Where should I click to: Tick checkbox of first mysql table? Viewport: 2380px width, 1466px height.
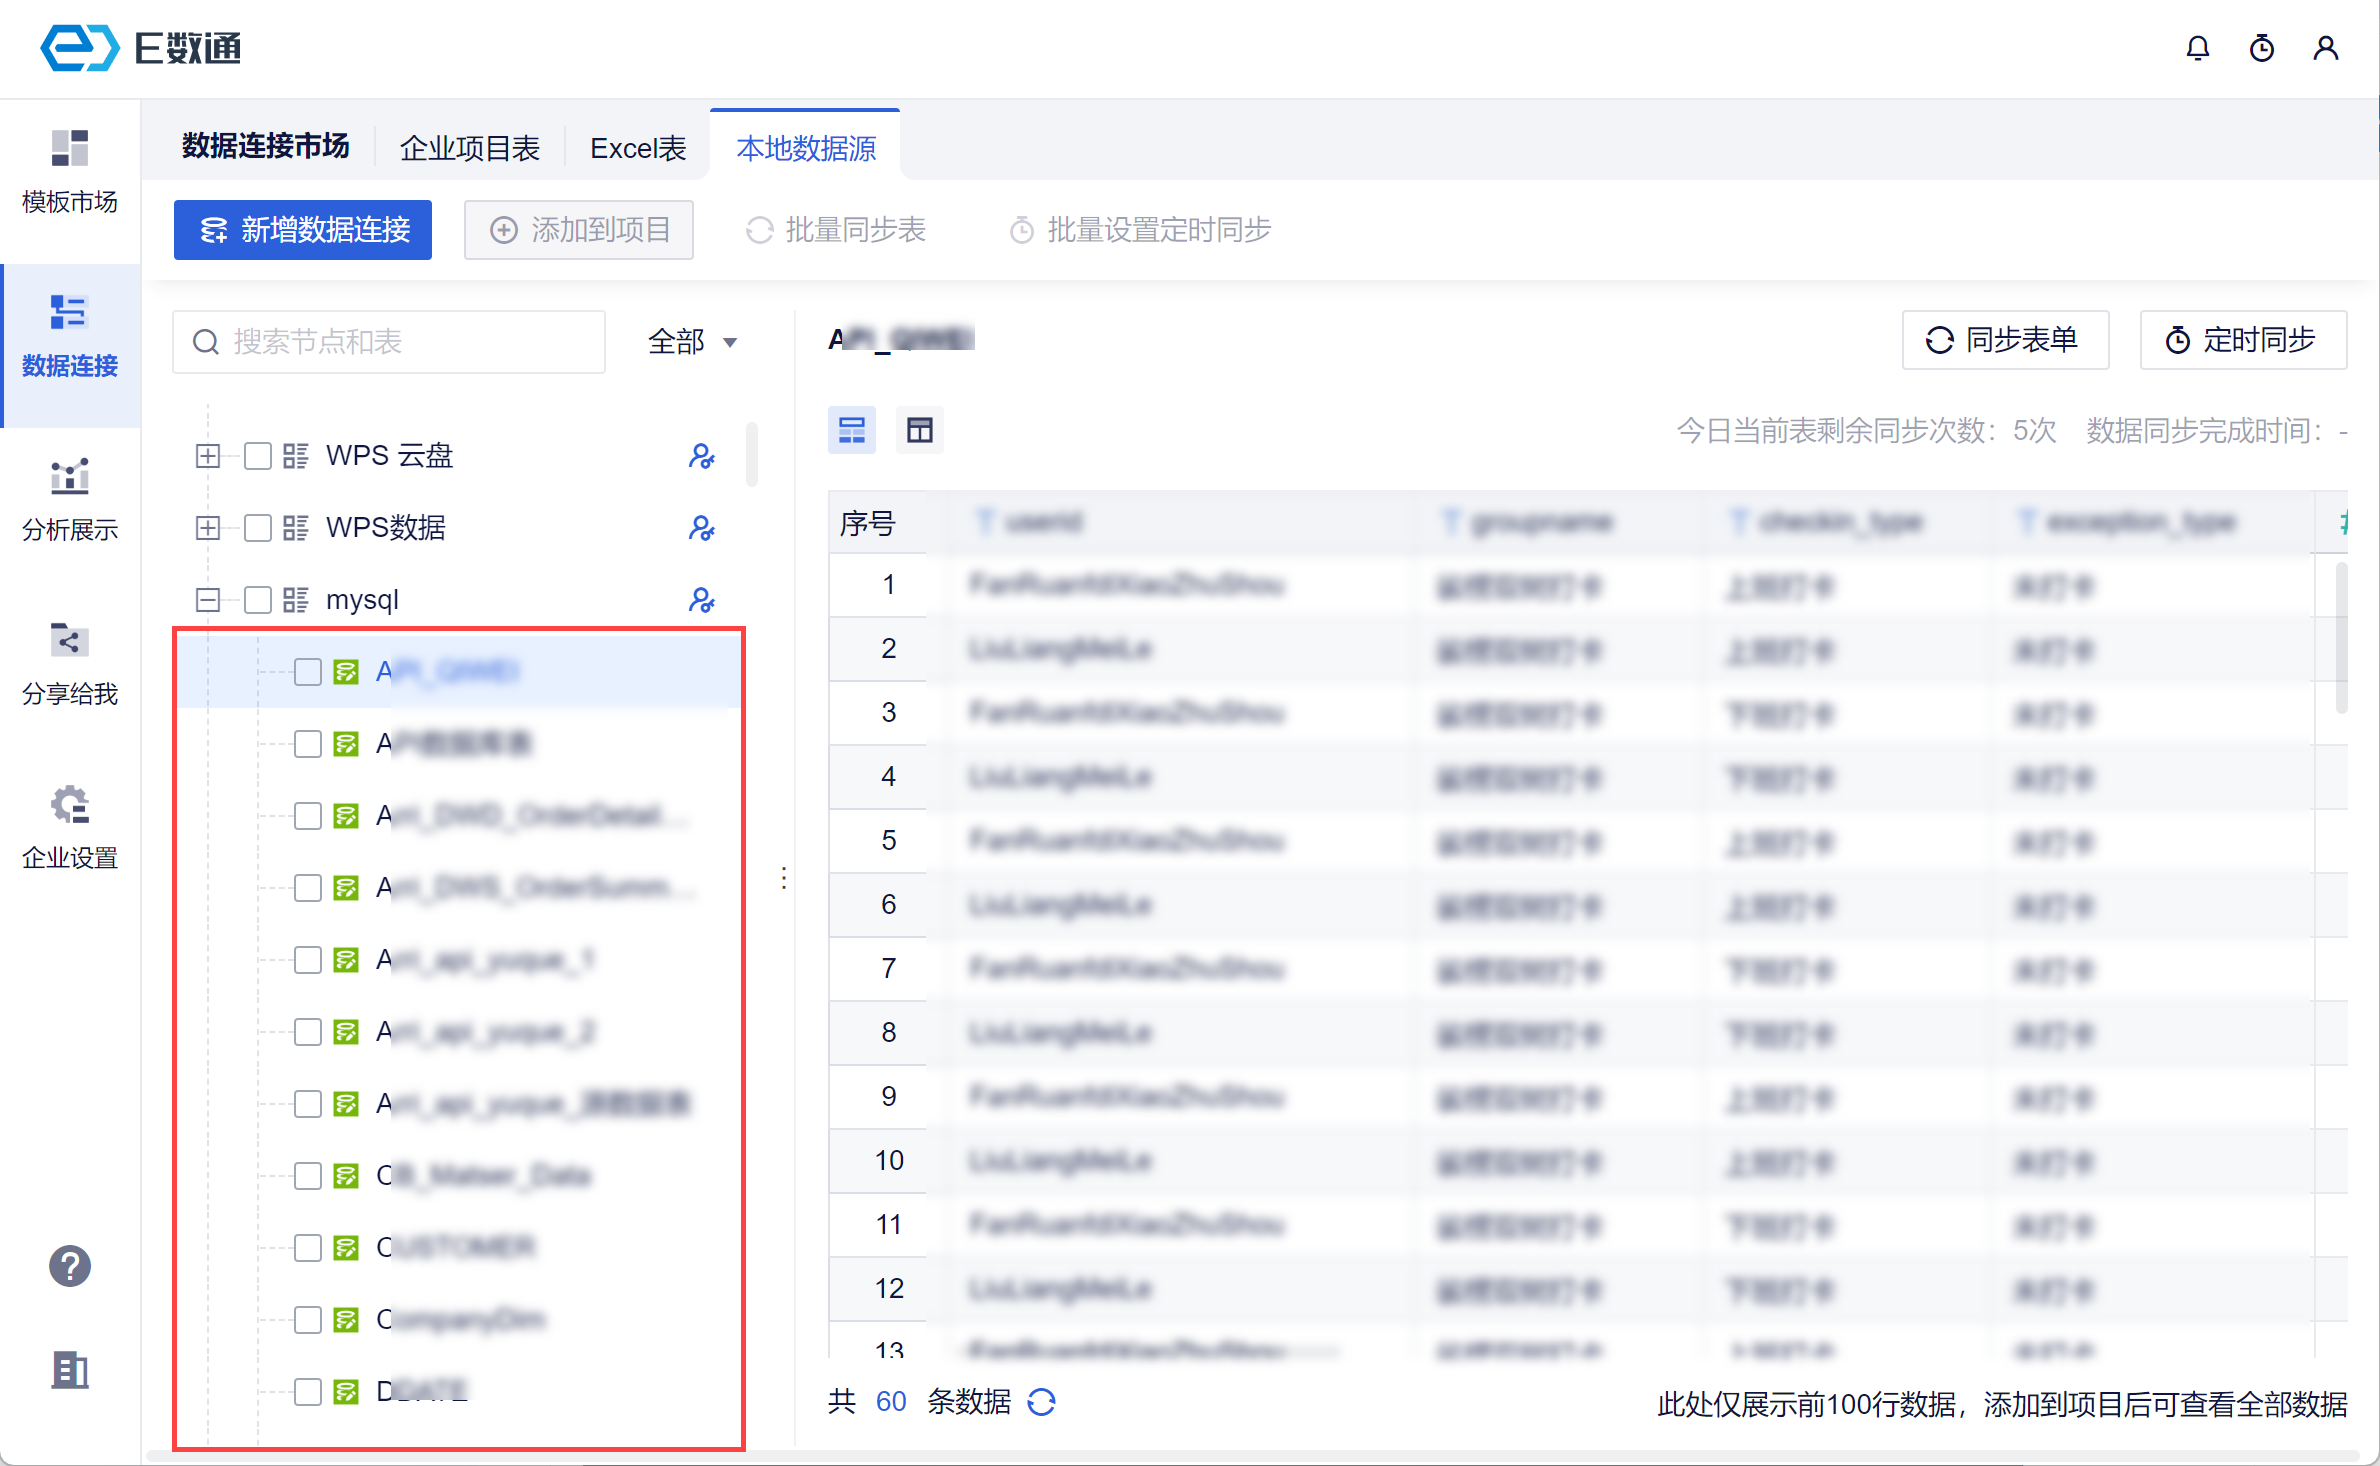[x=308, y=672]
